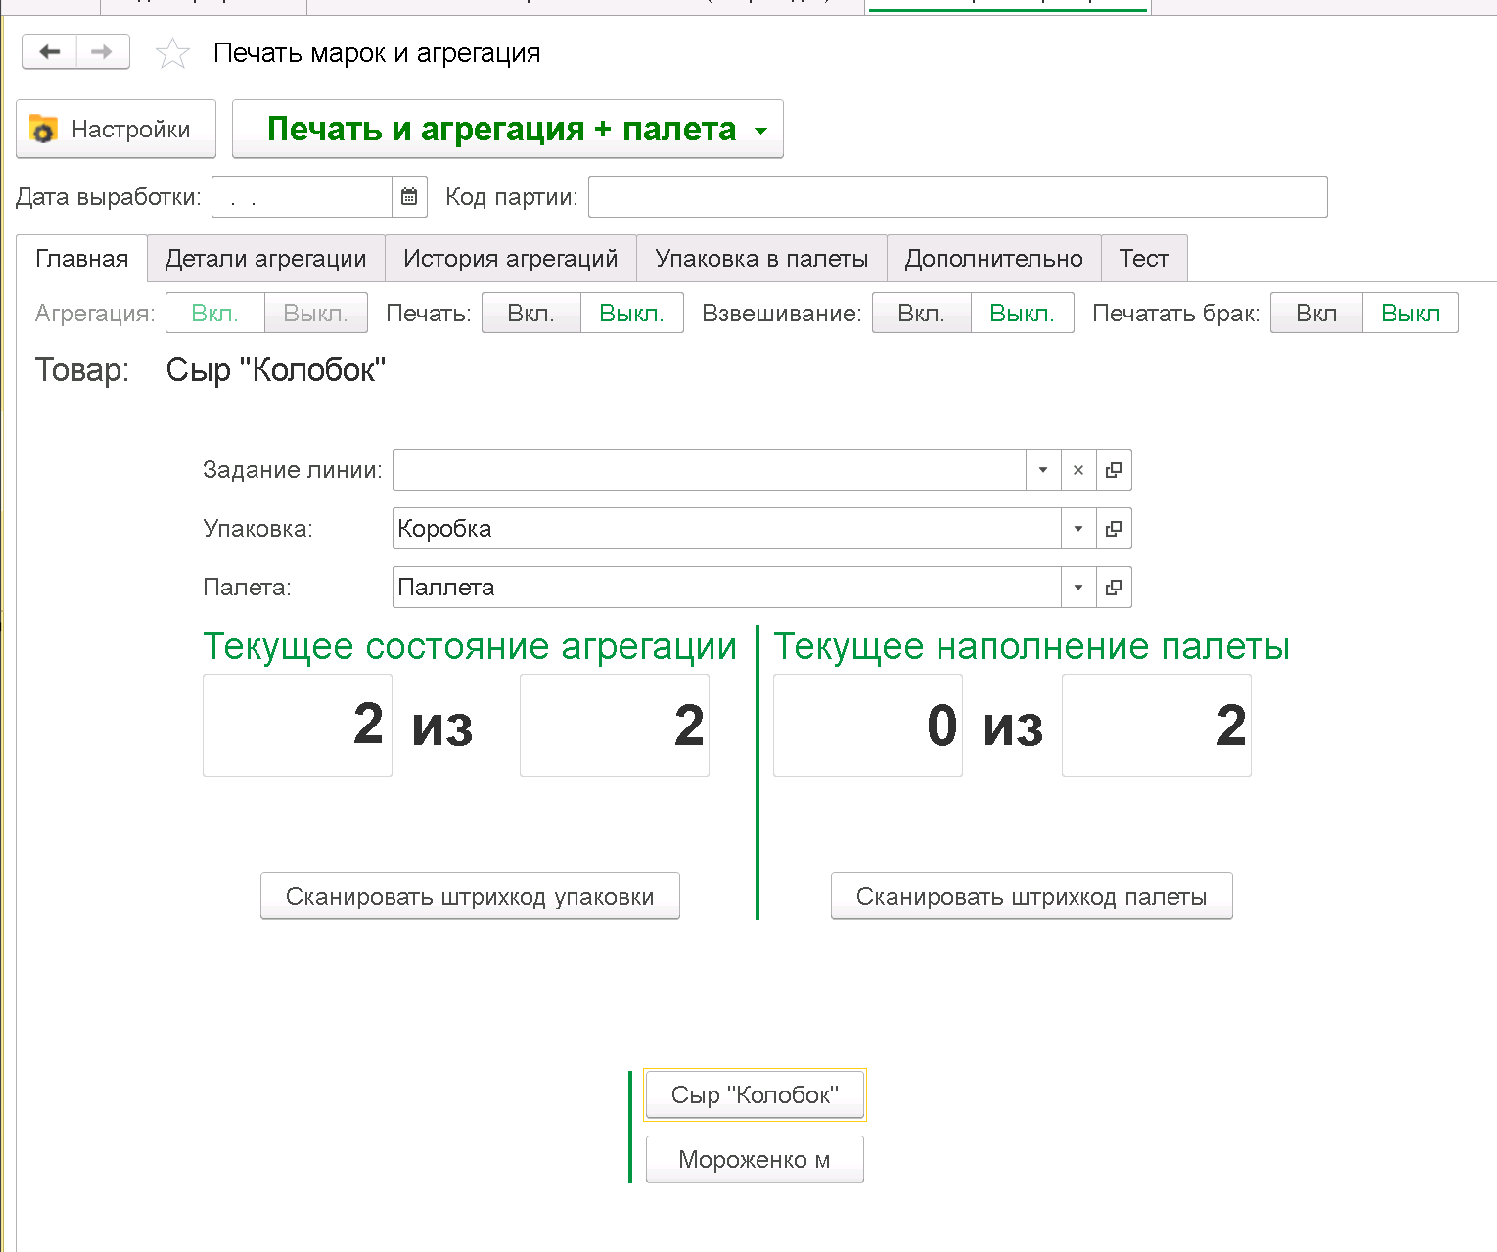The width and height of the screenshot is (1497, 1252).
Task: Switch to Детали агрегации tab
Action: click(x=266, y=259)
